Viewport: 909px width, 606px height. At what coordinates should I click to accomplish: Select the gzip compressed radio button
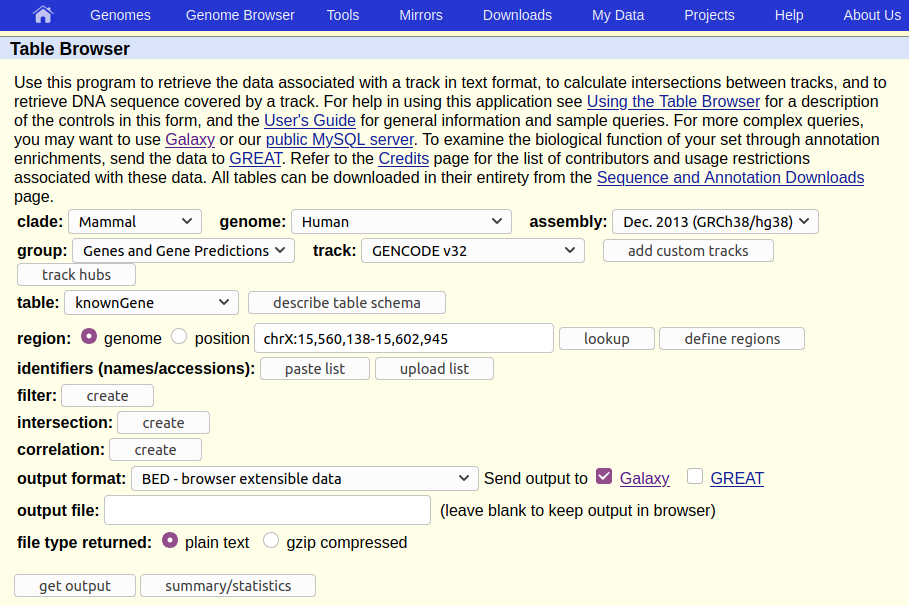point(271,540)
